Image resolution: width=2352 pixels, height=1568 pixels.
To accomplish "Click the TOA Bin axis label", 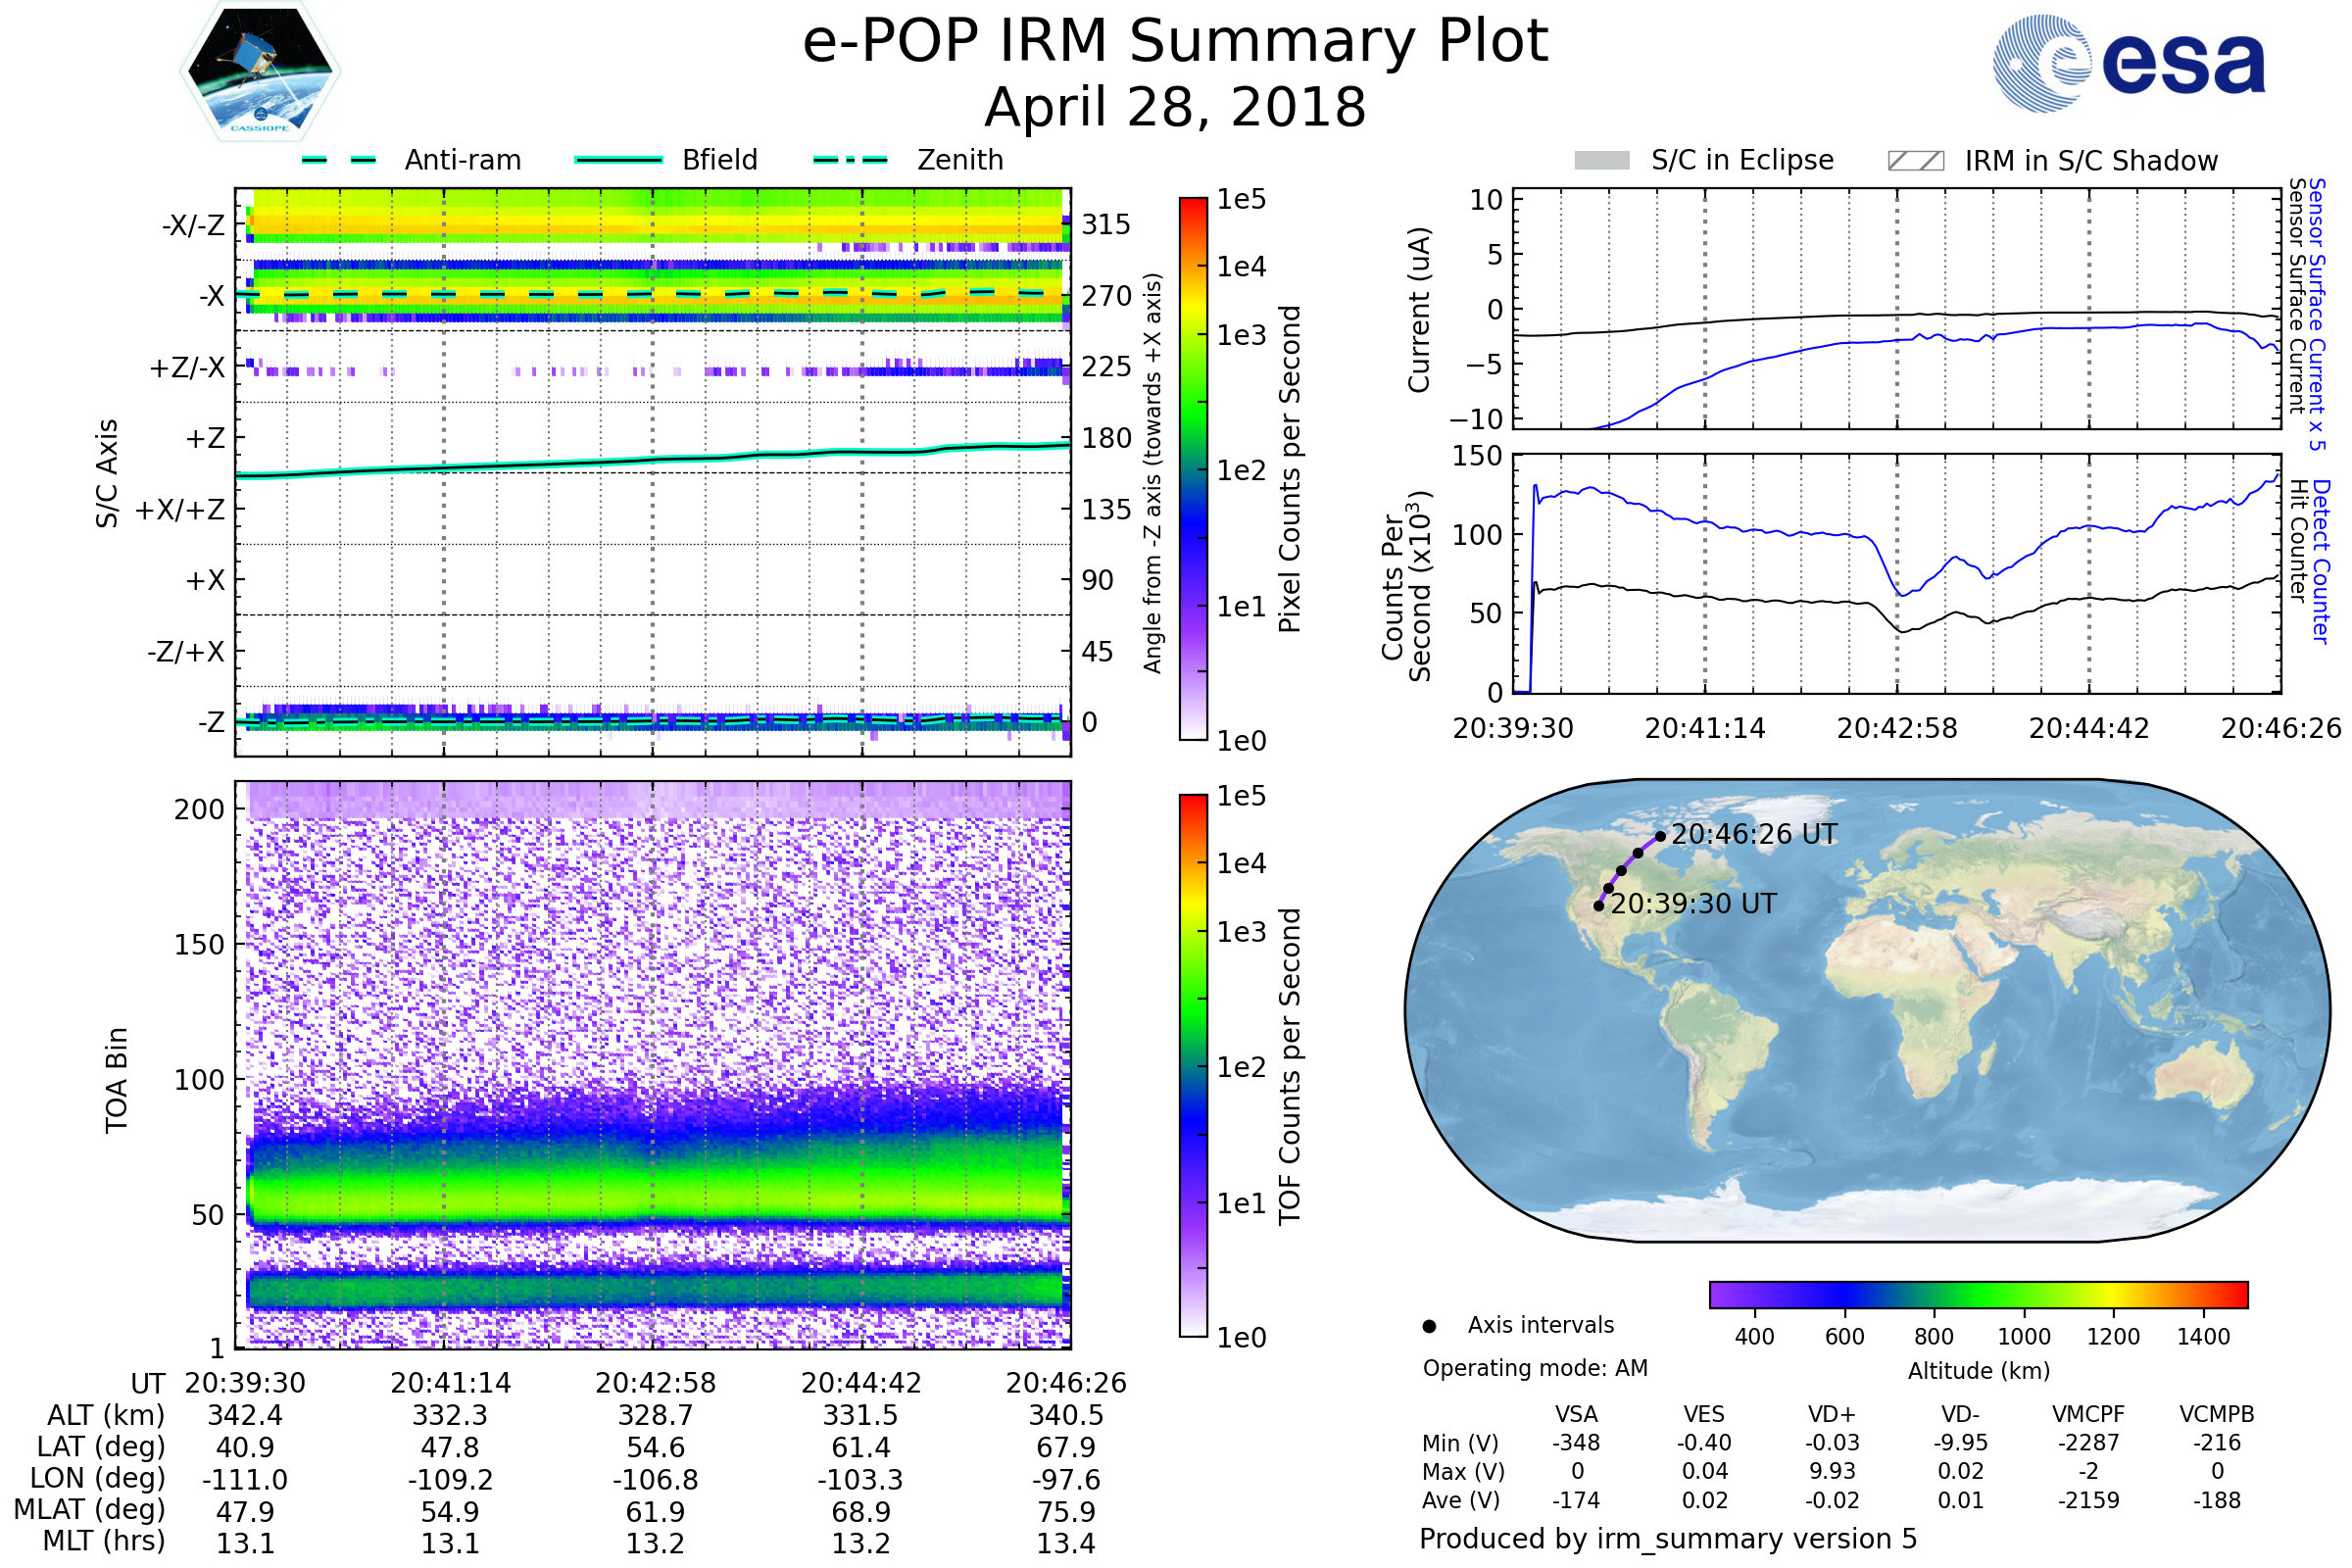I will (117, 1080).
